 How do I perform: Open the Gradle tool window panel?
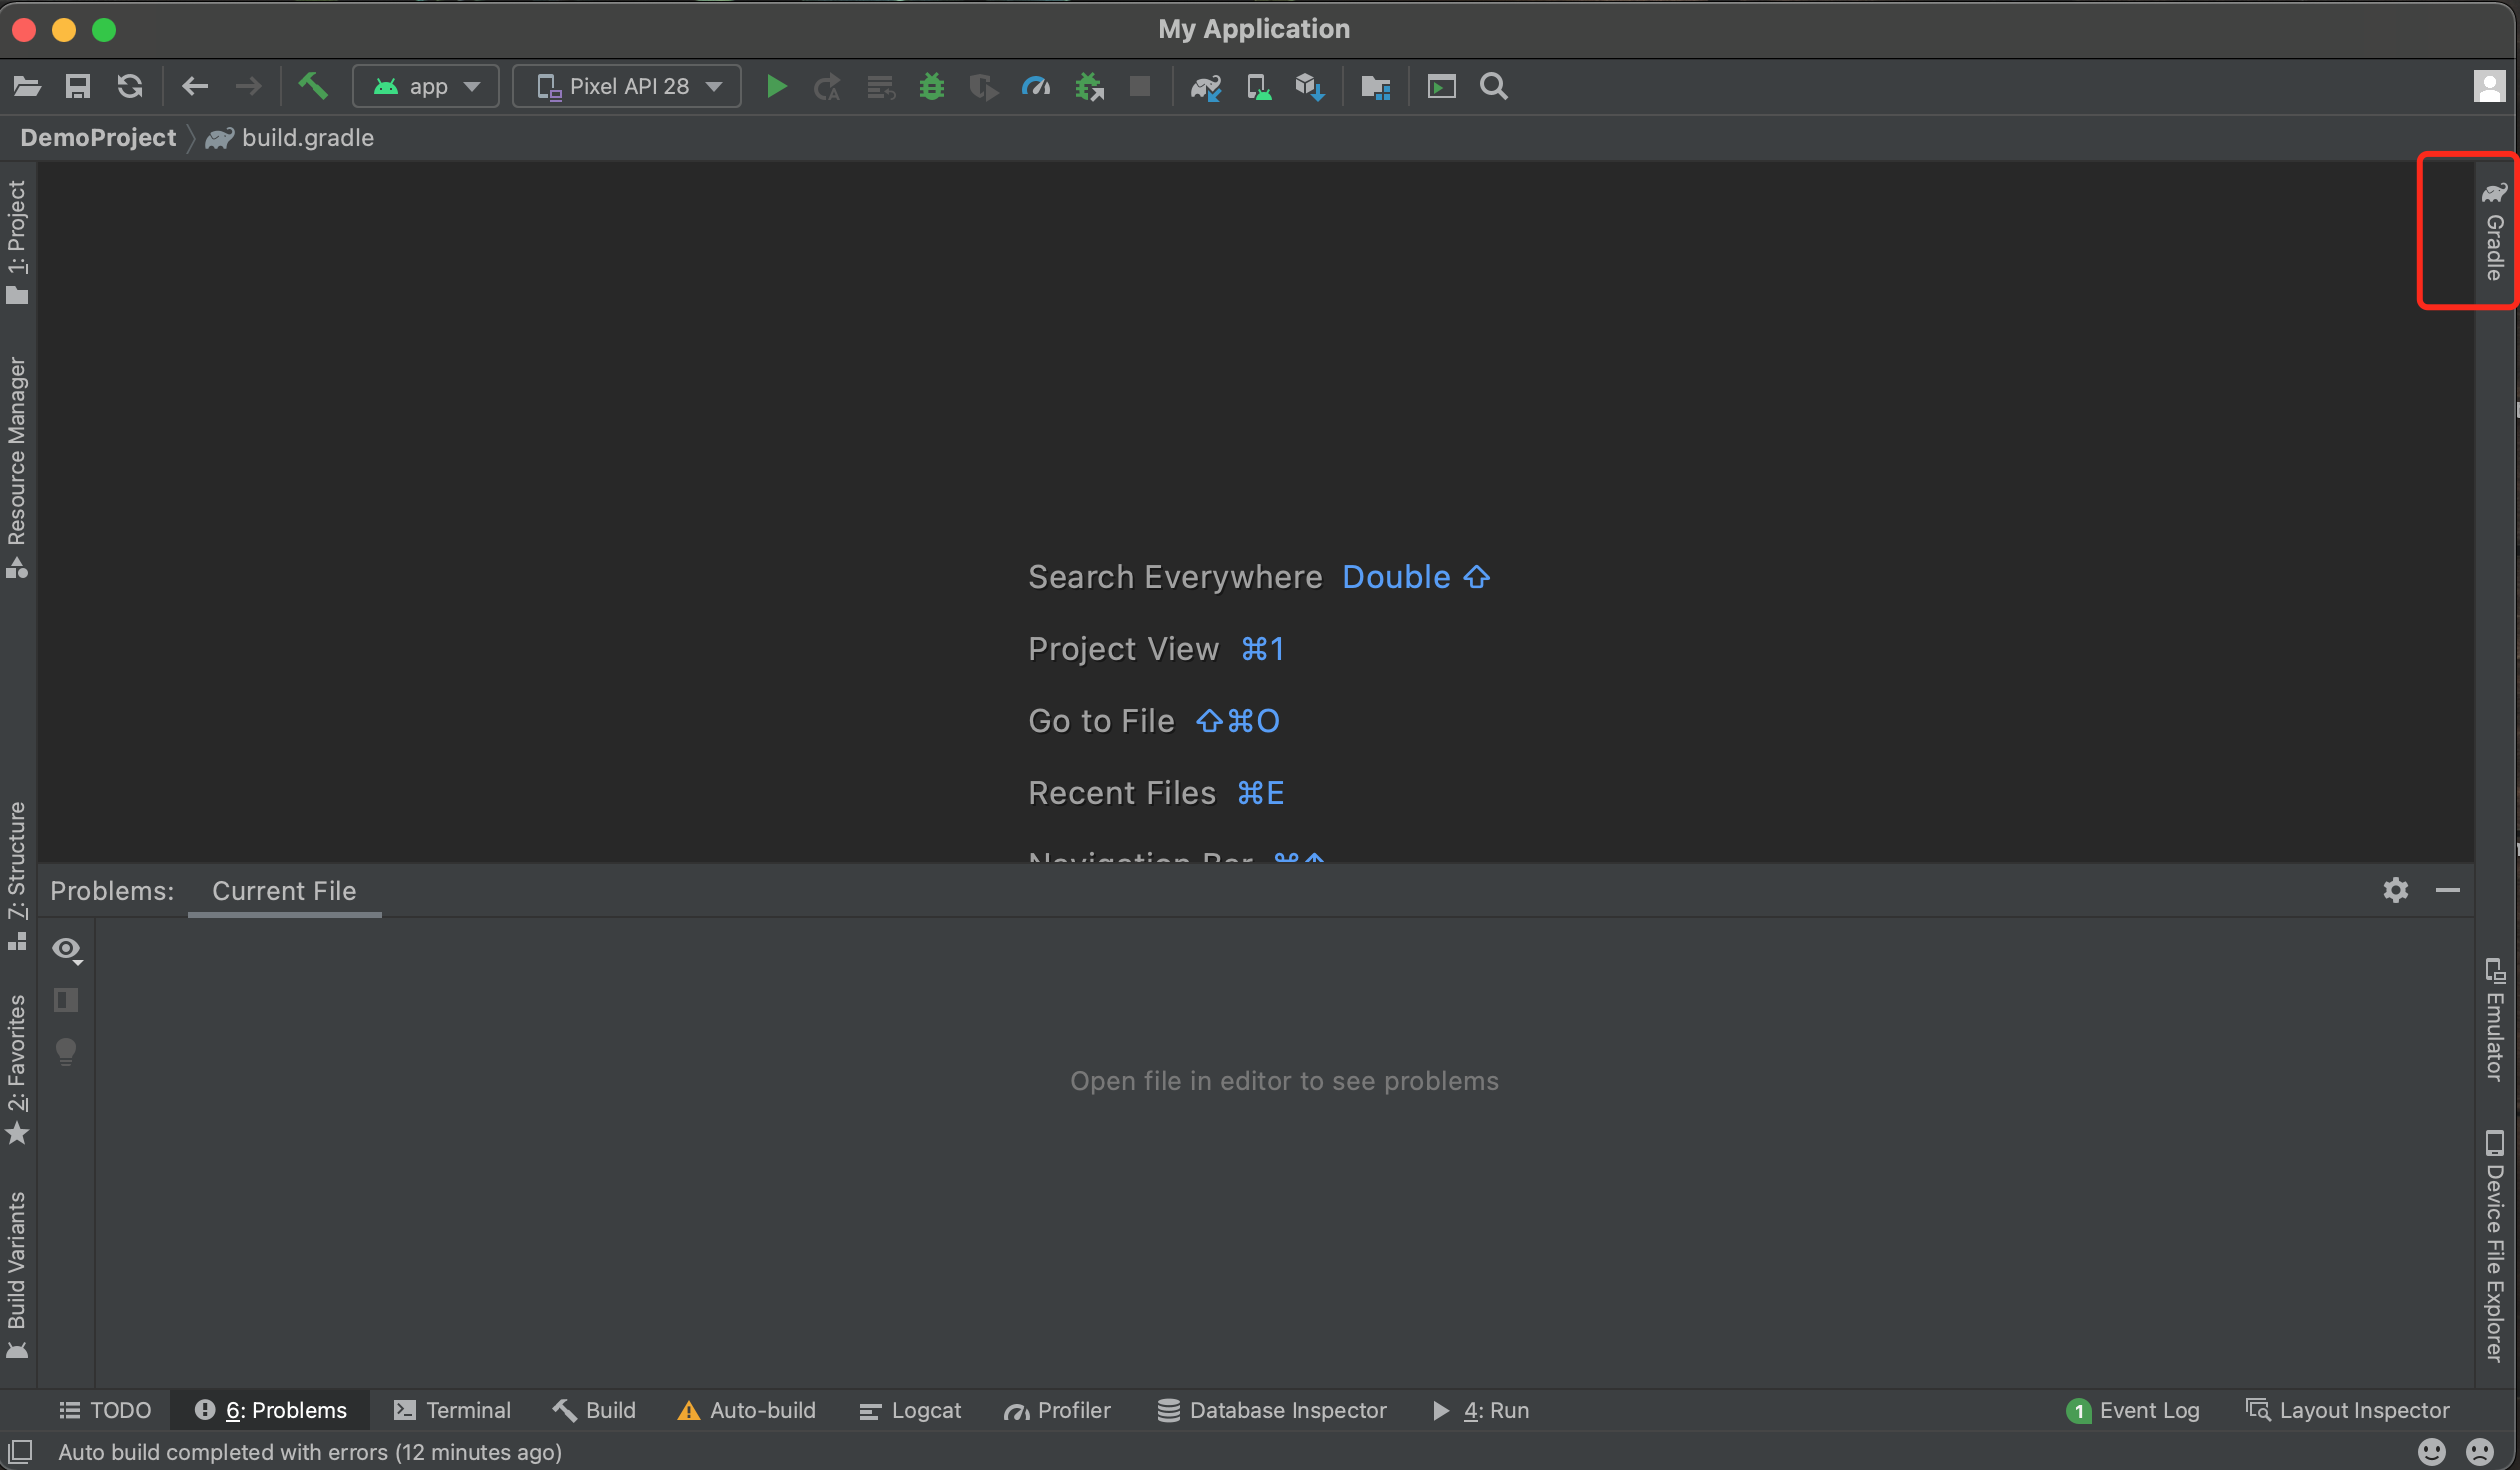tap(2493, 232)
